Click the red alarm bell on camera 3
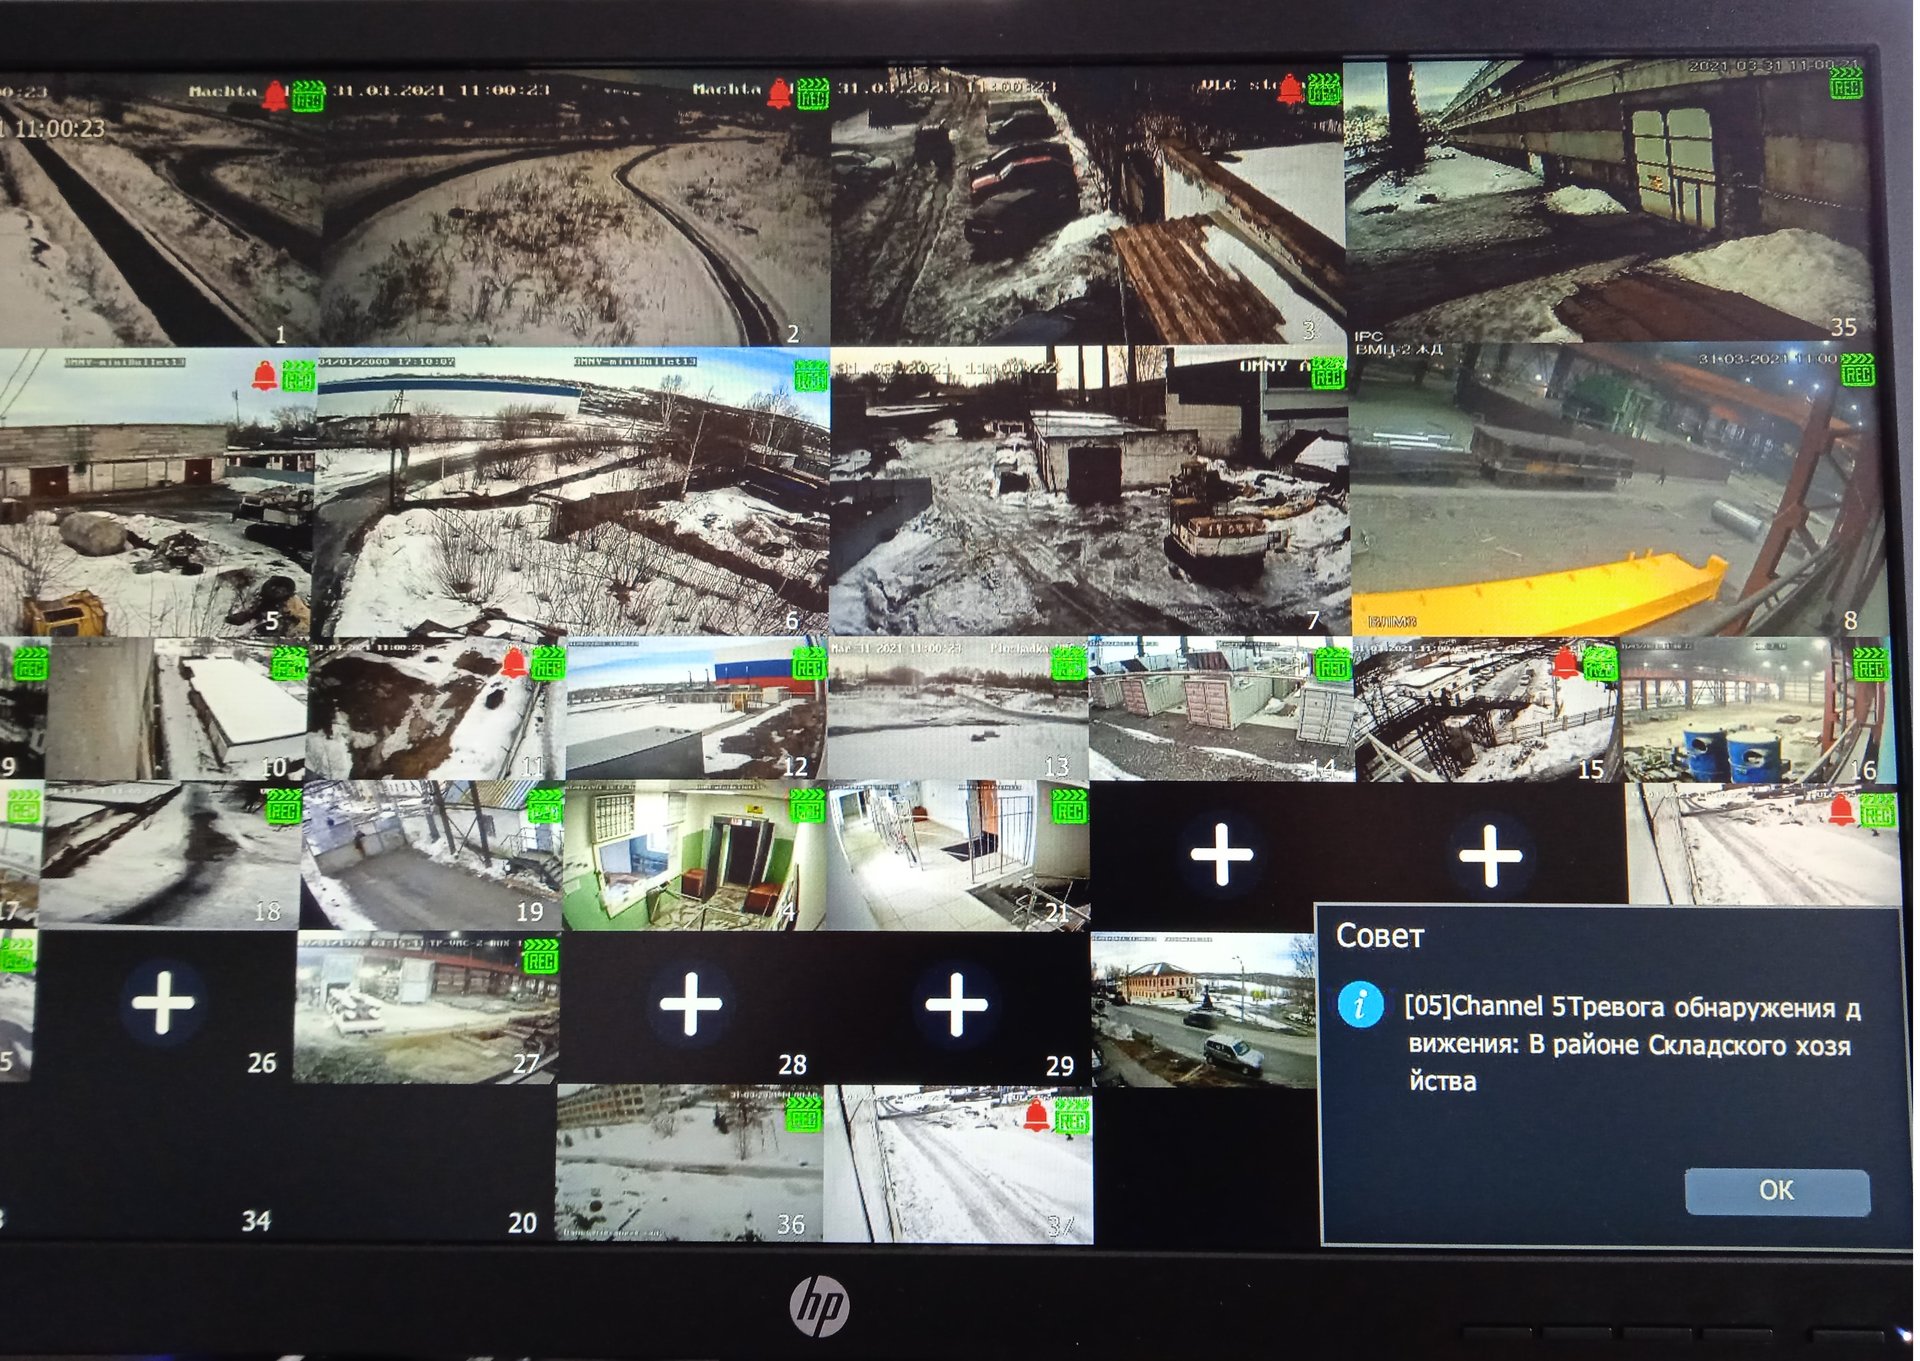This screenshot has height=1361, width=1920. point(1290,89)
